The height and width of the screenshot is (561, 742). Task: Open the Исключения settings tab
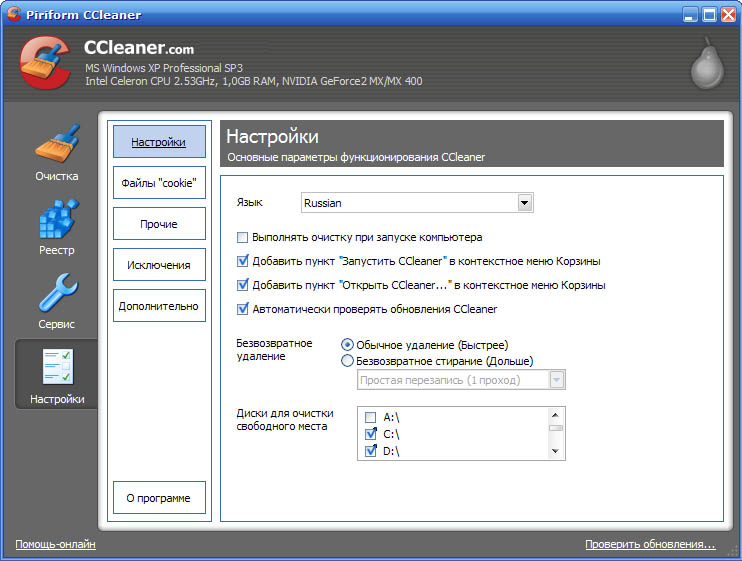(x=159, y=265)
